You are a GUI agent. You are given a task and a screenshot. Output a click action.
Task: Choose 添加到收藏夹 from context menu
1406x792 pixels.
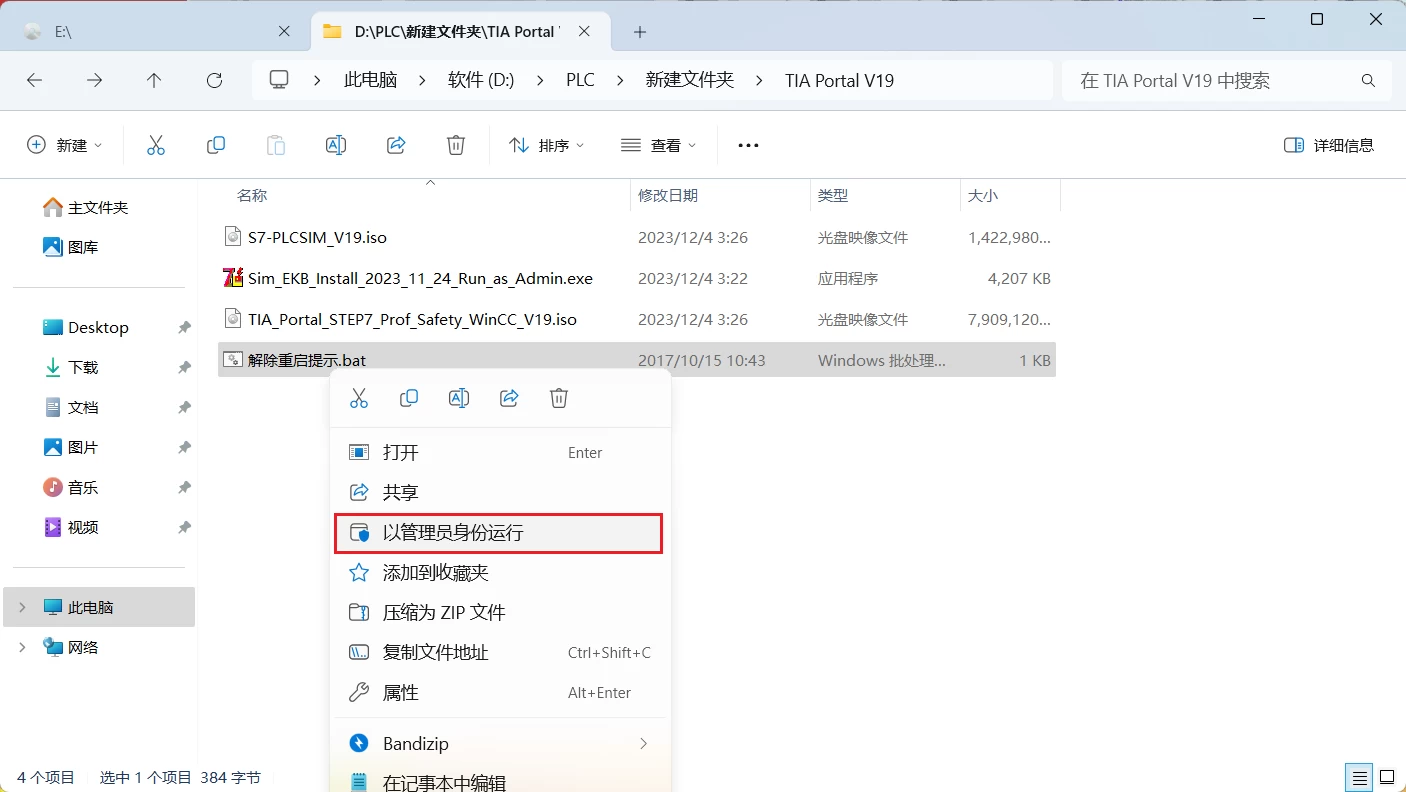tap(500, 572)
